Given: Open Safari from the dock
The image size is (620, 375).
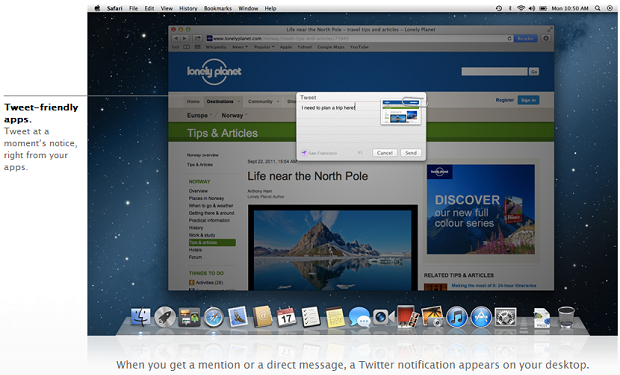Looking at the screenshot, I should tap(214, 317).
